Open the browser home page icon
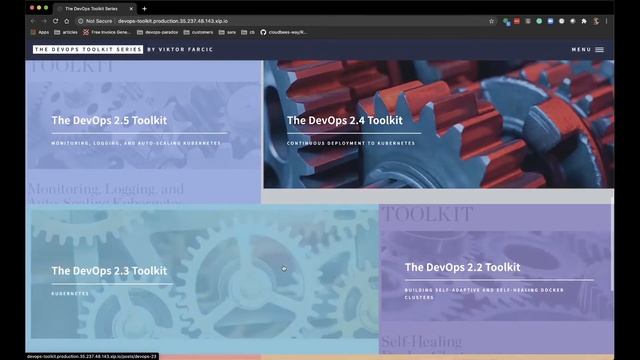The image size is (640, 360). [67, 21]
